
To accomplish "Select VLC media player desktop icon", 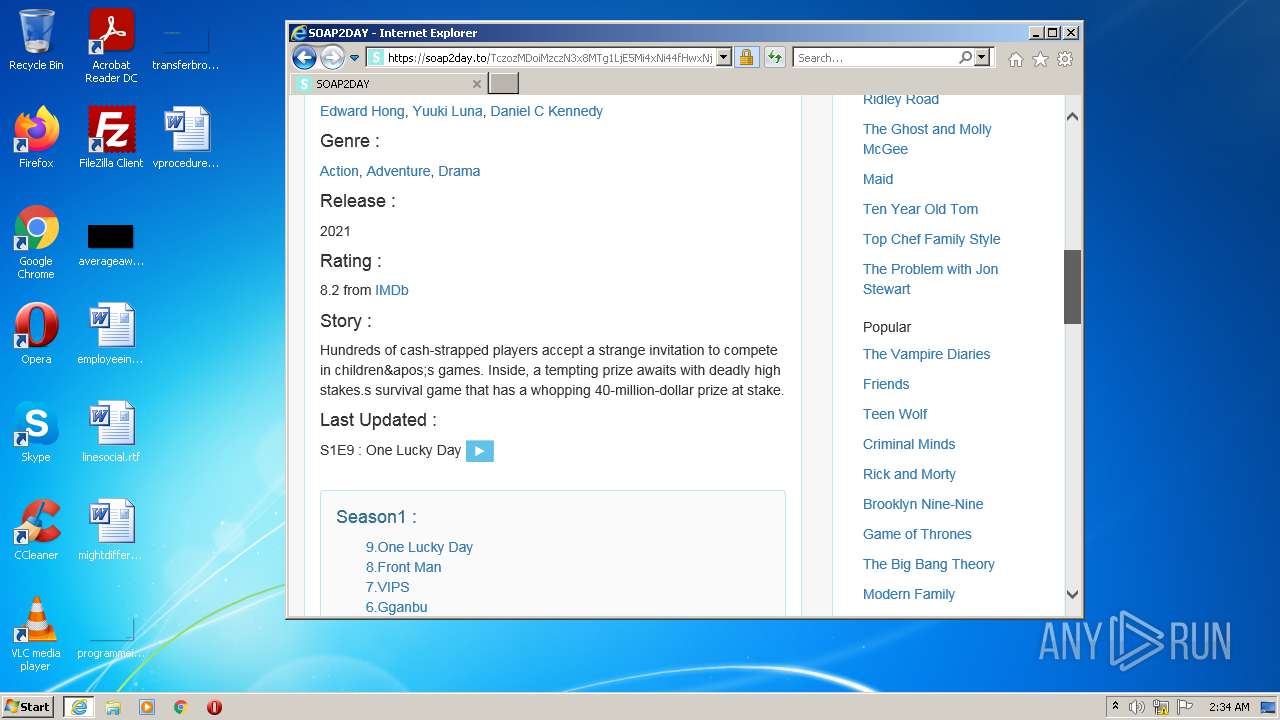I will point(36,634).
